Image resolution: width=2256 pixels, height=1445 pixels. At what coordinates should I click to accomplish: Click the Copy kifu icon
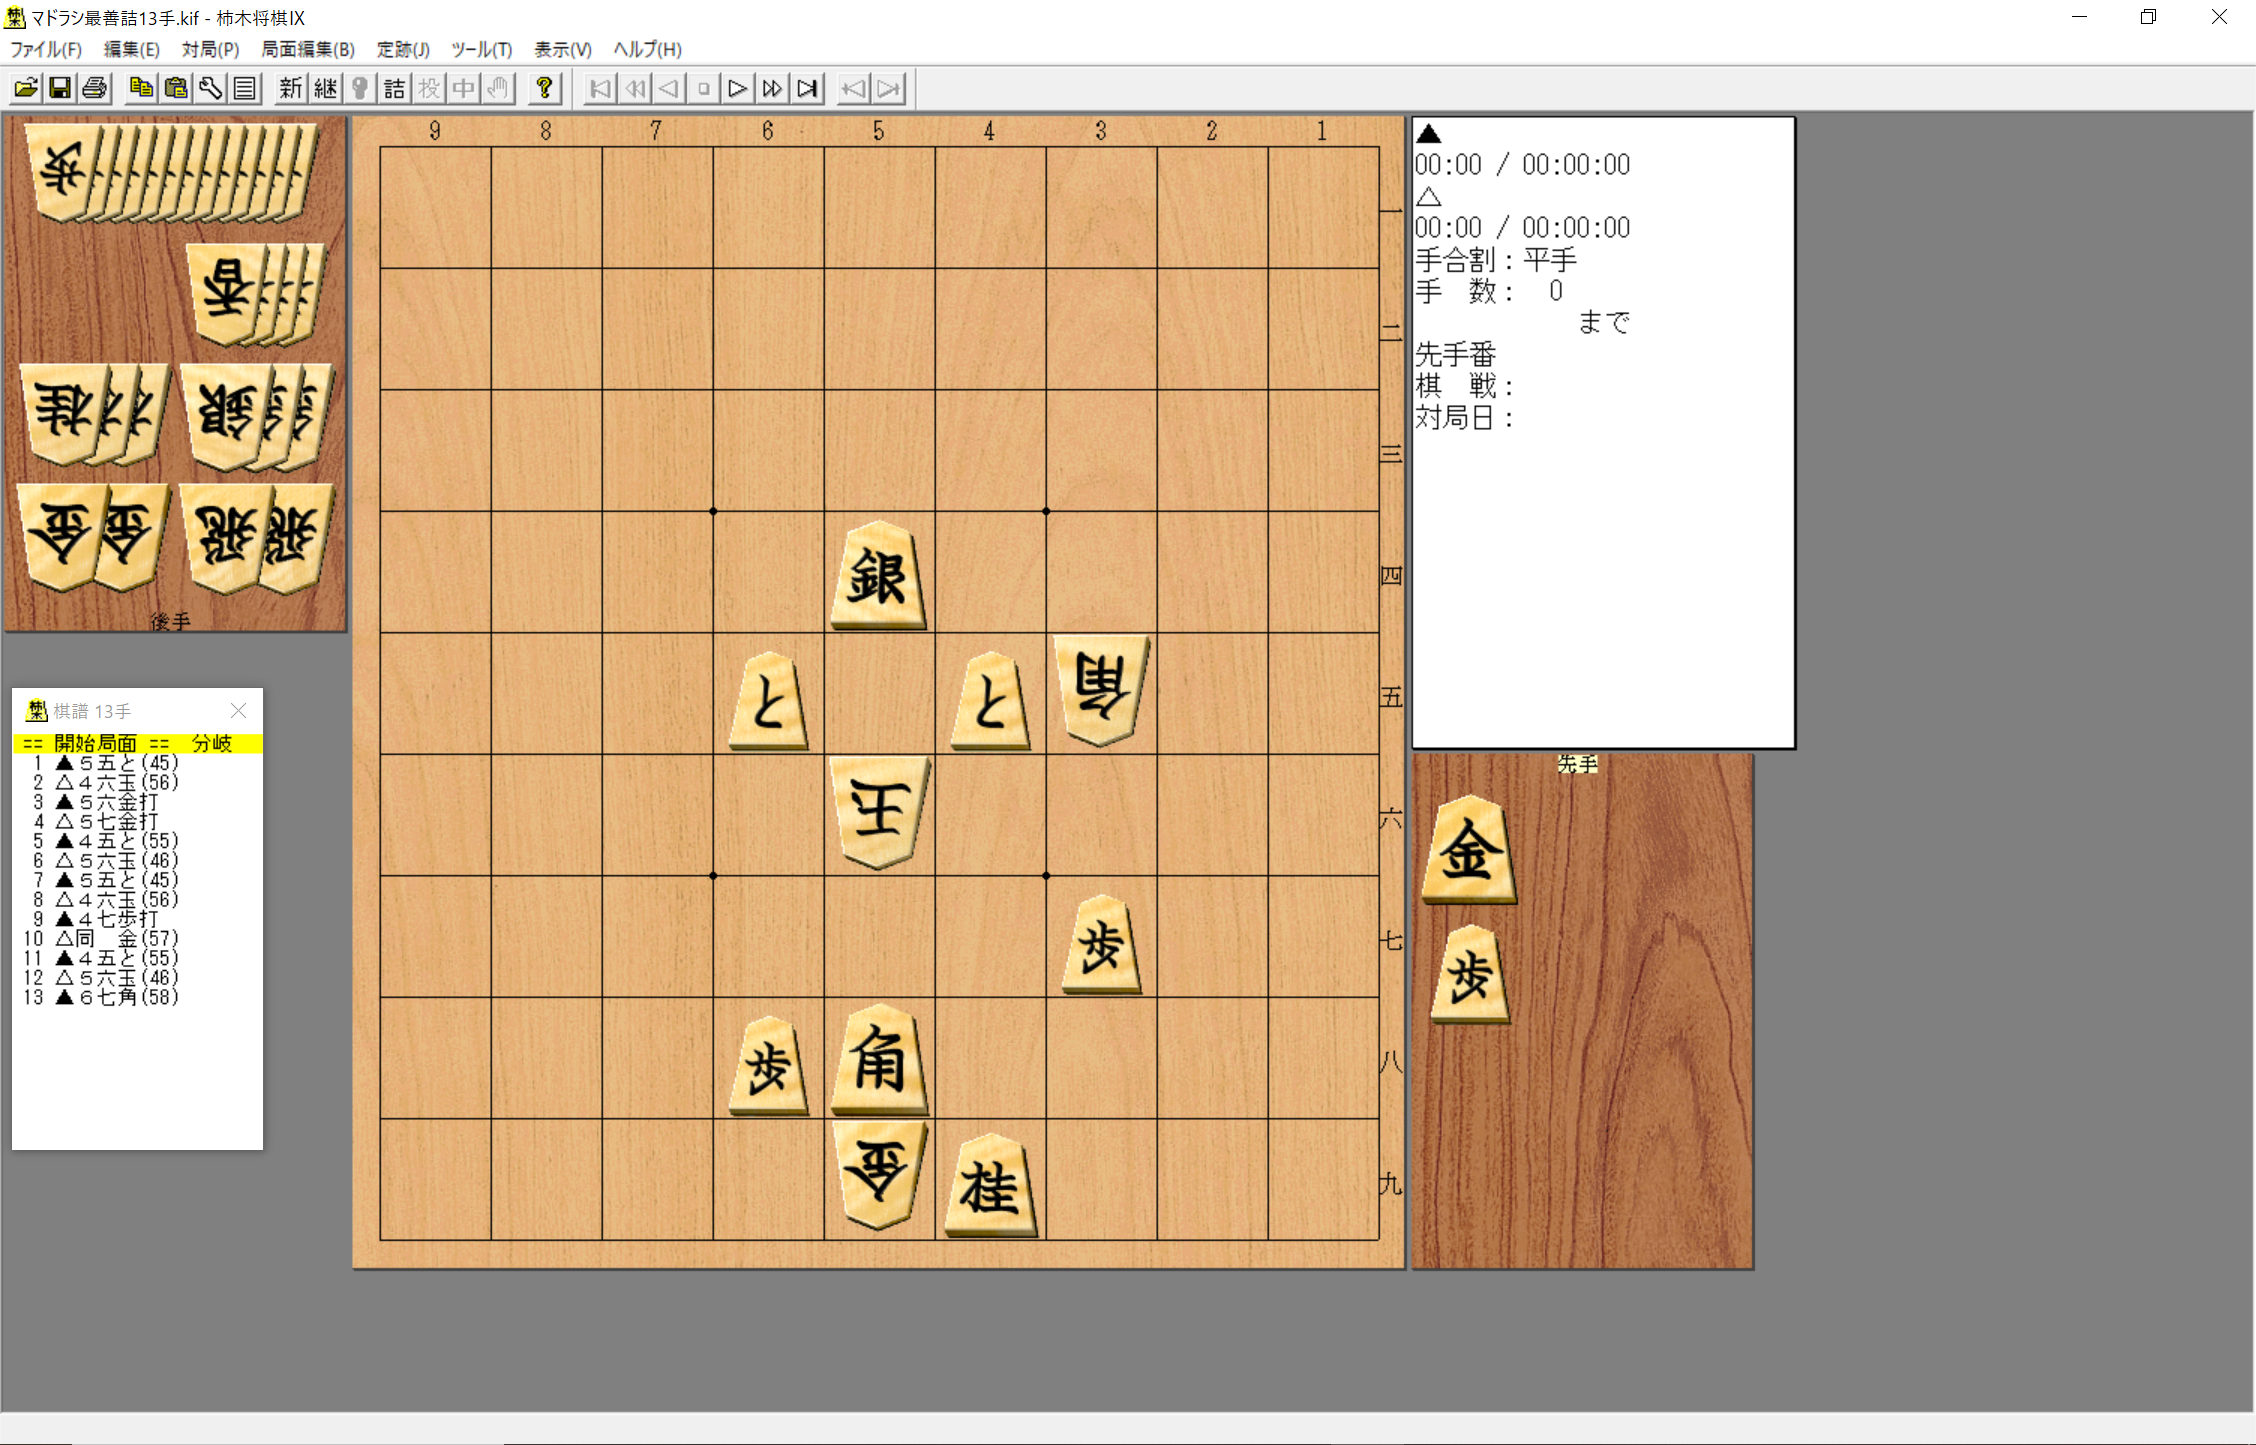(141, 89)
